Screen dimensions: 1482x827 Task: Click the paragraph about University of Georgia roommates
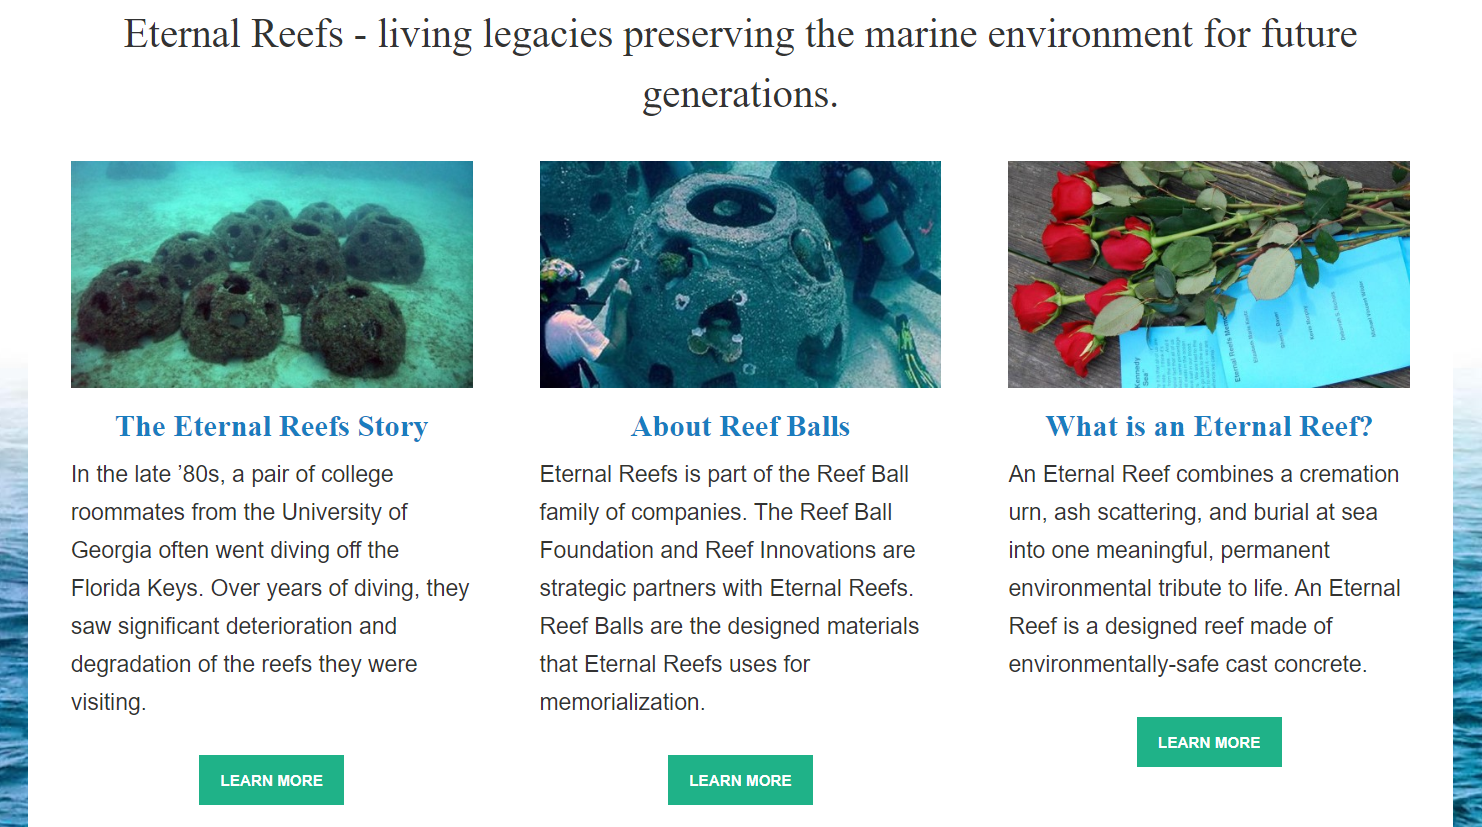(x=270, y=588)
